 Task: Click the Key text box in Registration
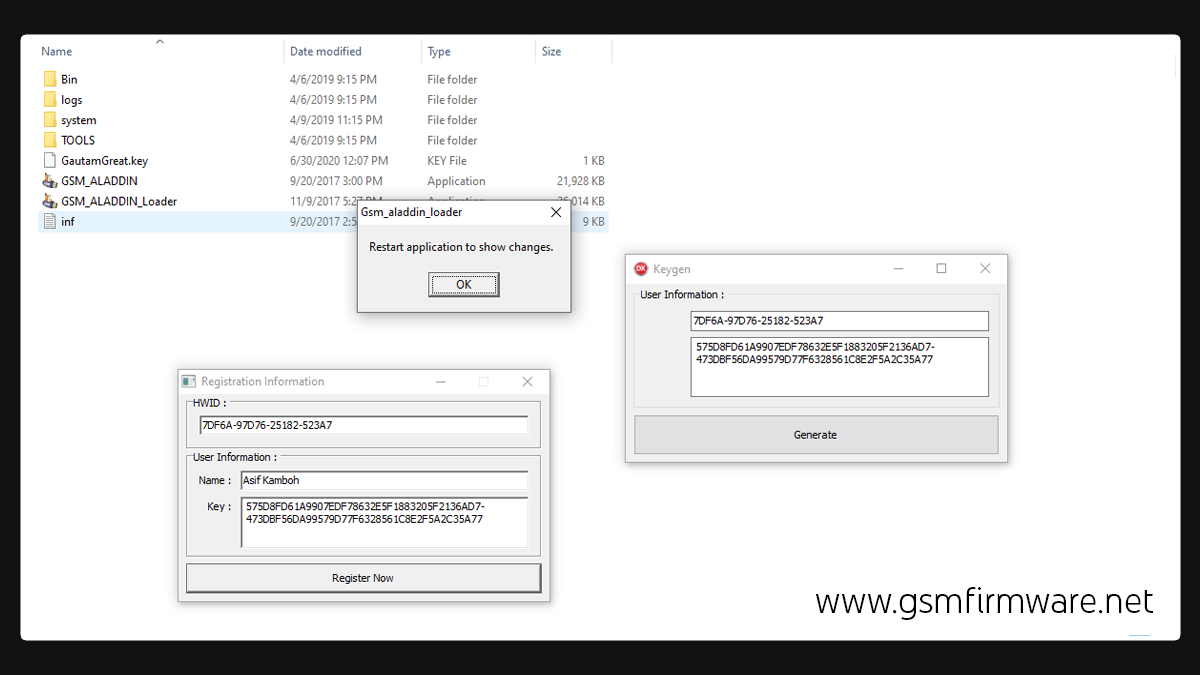click(x=384, y=523)
